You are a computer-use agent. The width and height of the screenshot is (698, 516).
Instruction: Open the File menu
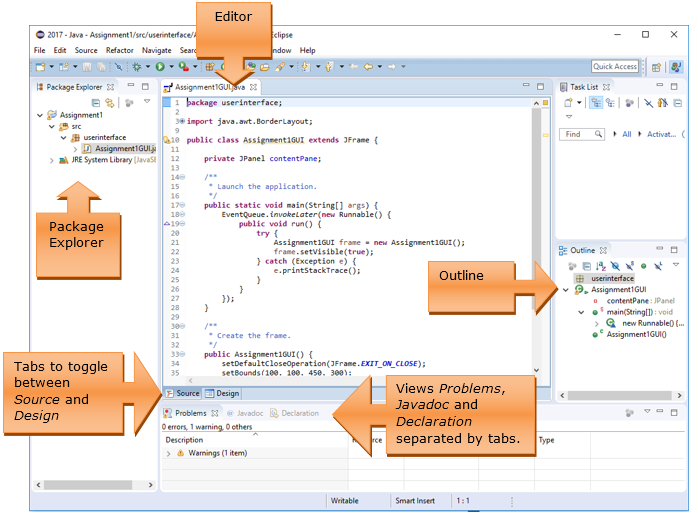click(40, 50)
